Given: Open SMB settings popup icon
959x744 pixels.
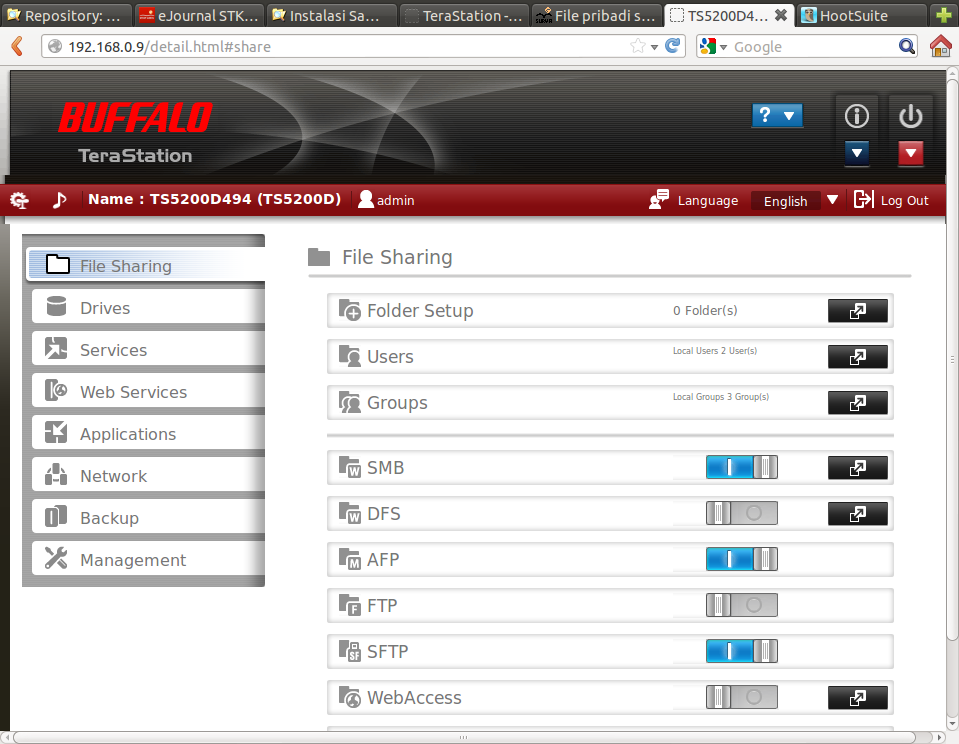Looking at the screenshot, I should pyautogui.click(x=857, y=468).
